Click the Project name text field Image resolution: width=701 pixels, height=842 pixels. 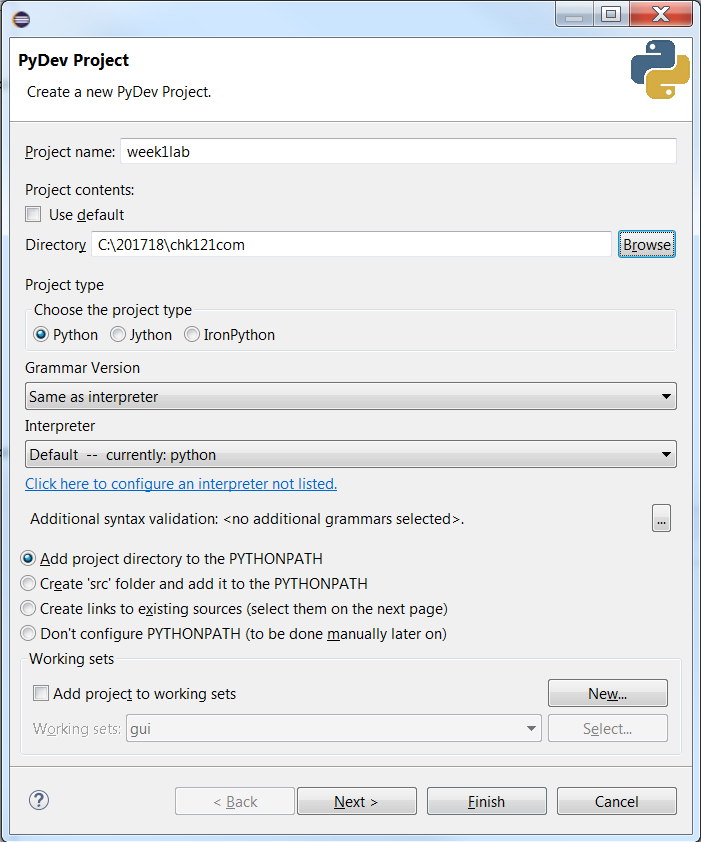(x=398, y=152)
